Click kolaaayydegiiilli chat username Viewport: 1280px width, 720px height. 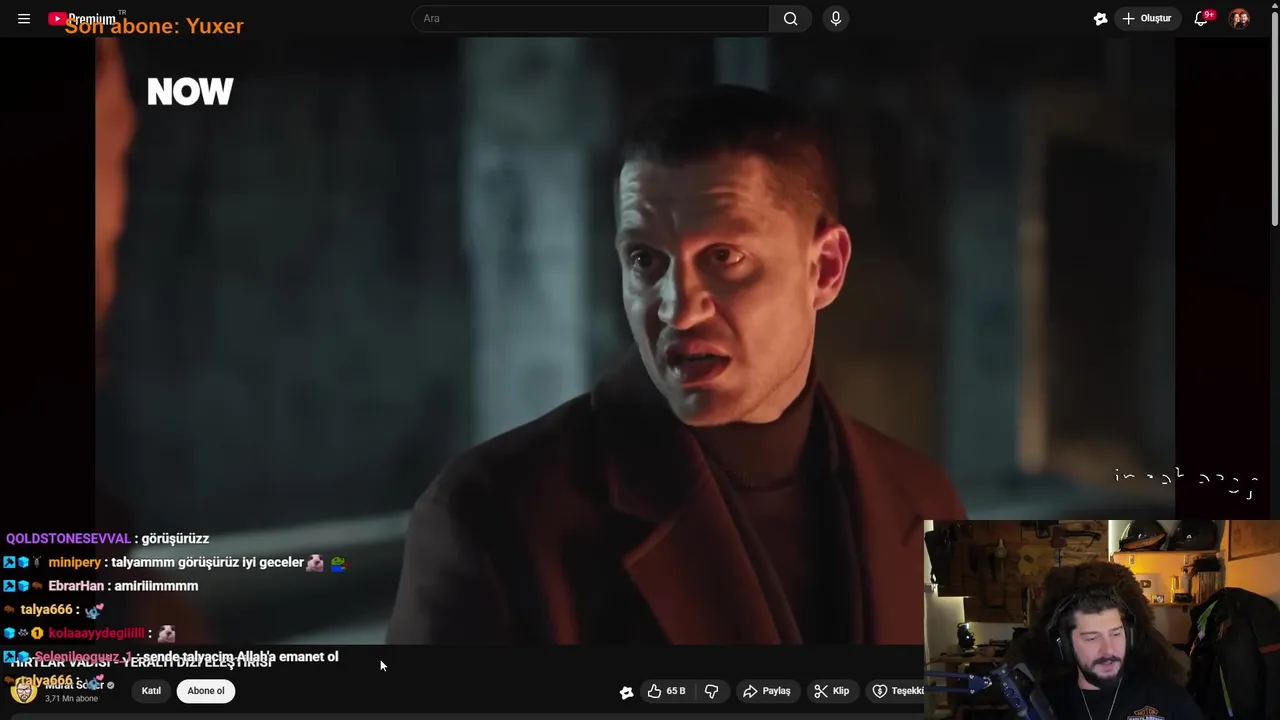(96, 633)
